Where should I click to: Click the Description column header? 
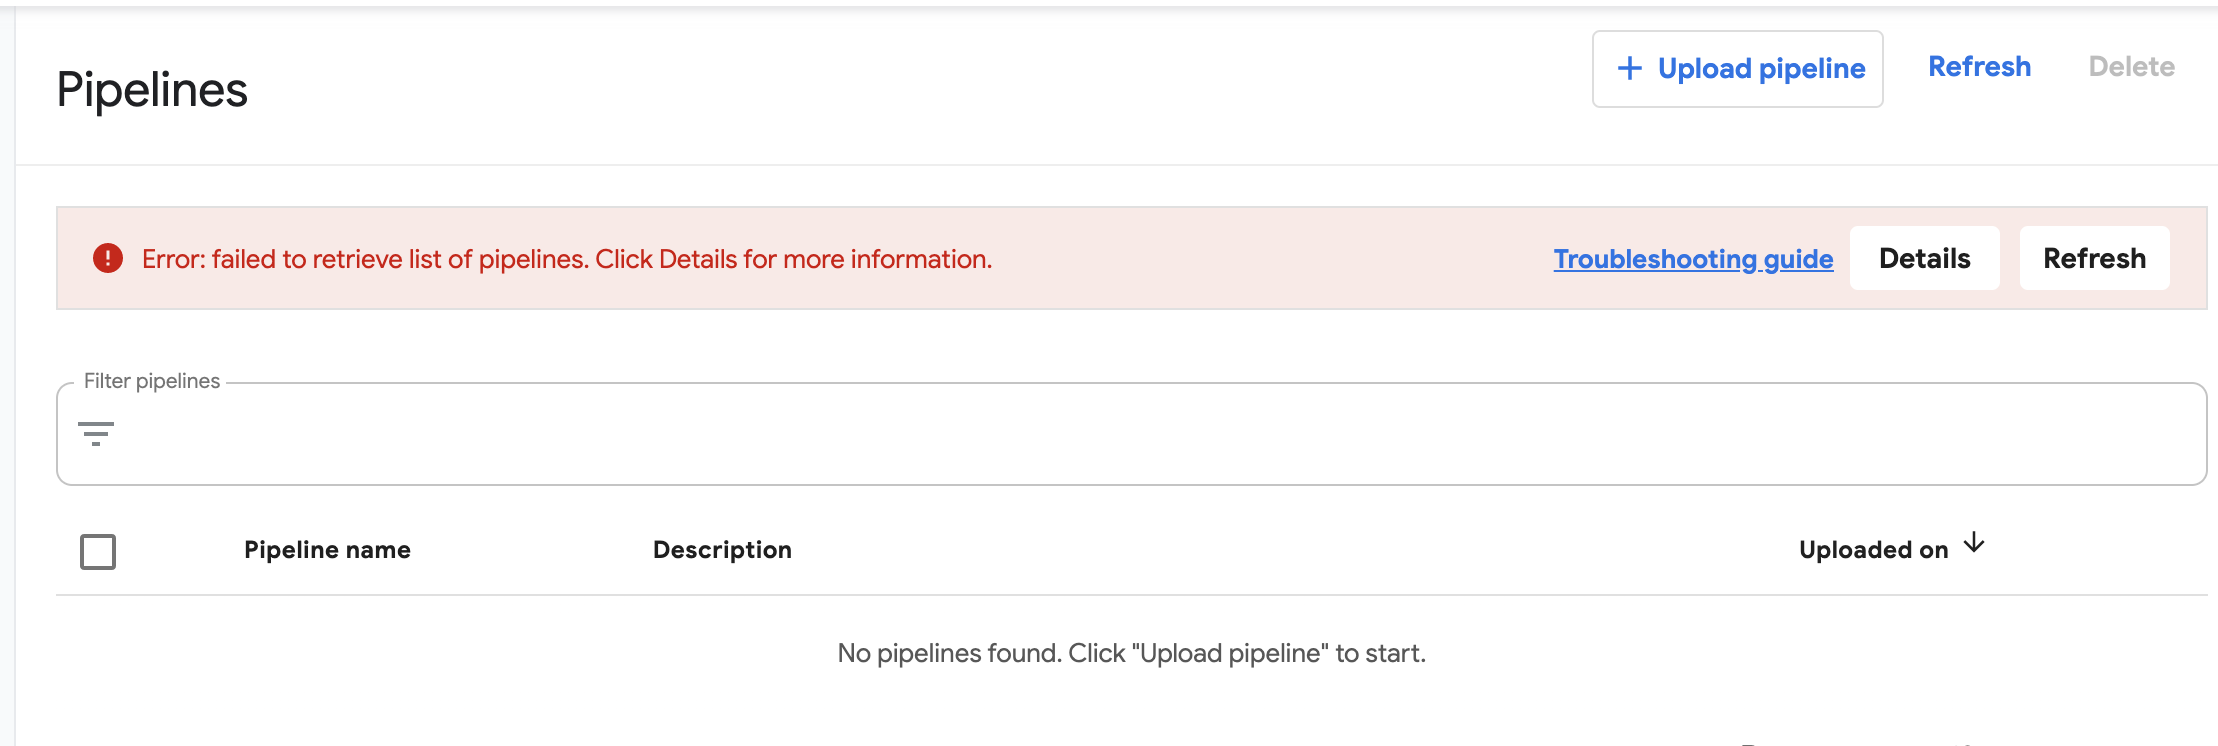tap(722, 549)
